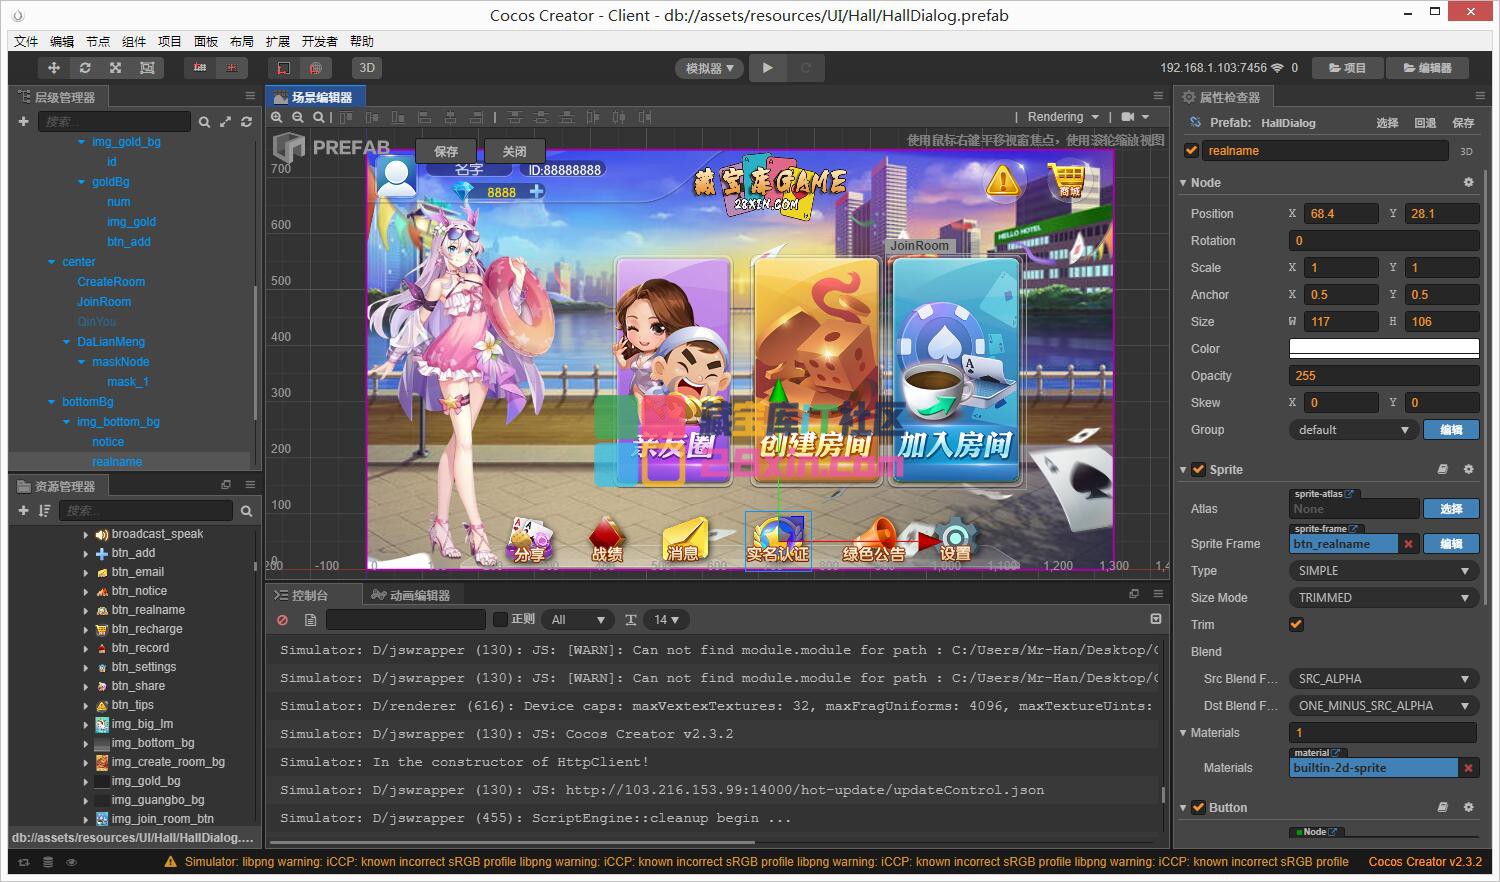This screenshot has width=1500, height=882.
Task: Add new asset with plus icon
Action: (x=23, y=511)
